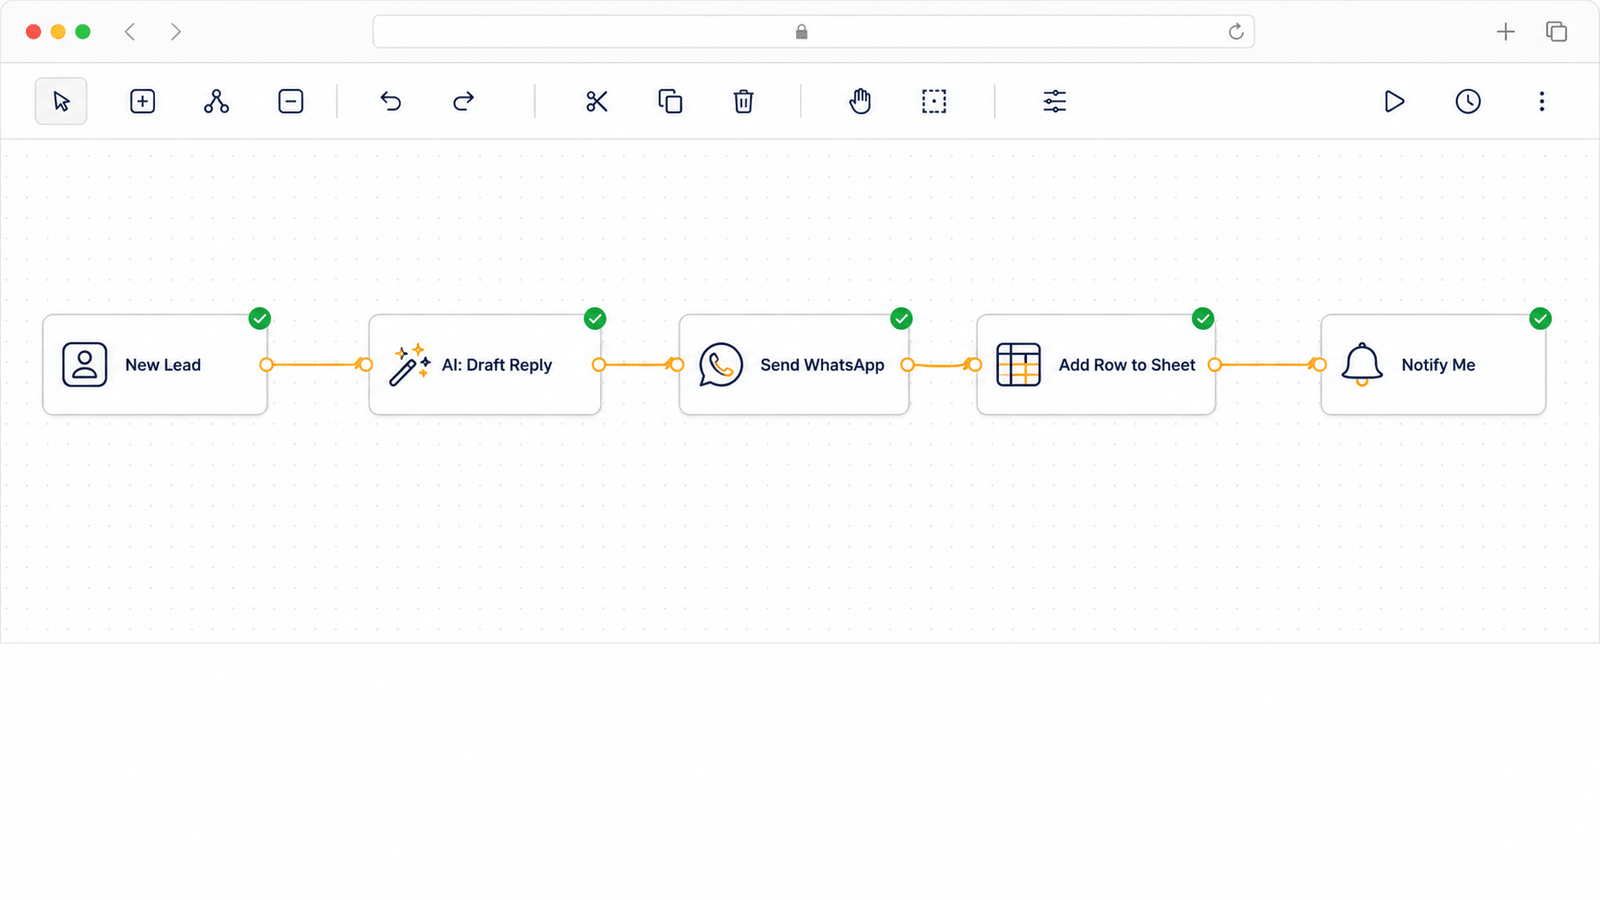Open a new browser tab
This screenshot has height=900, width=1600.
pyautogui.click(x=1505, y=32)
